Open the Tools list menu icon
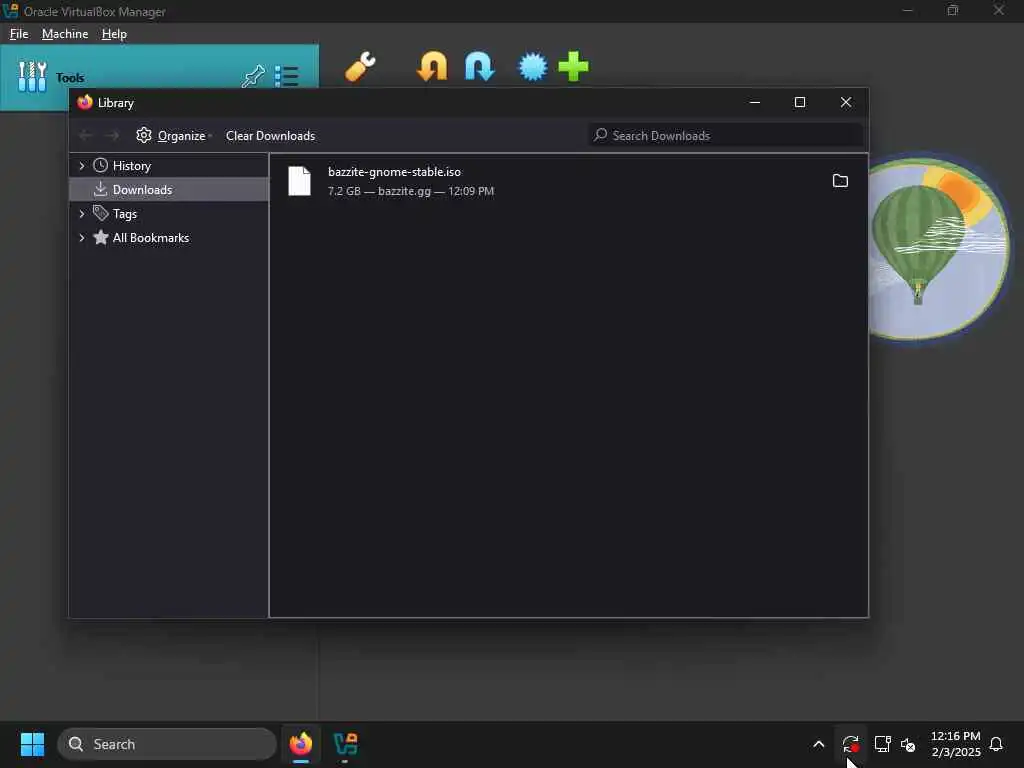Image resolution: width=1024 pixels, height=768 pixels. coord(287,76)
